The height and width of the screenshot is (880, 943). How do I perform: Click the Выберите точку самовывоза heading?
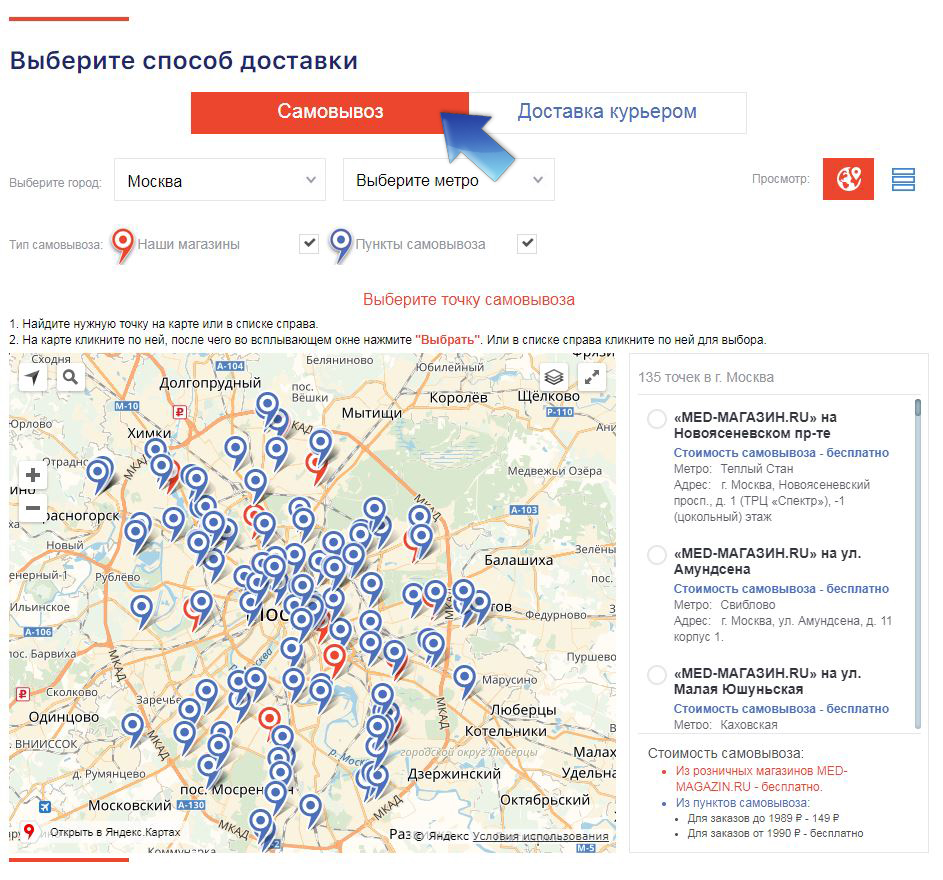(x=468, y=300)
